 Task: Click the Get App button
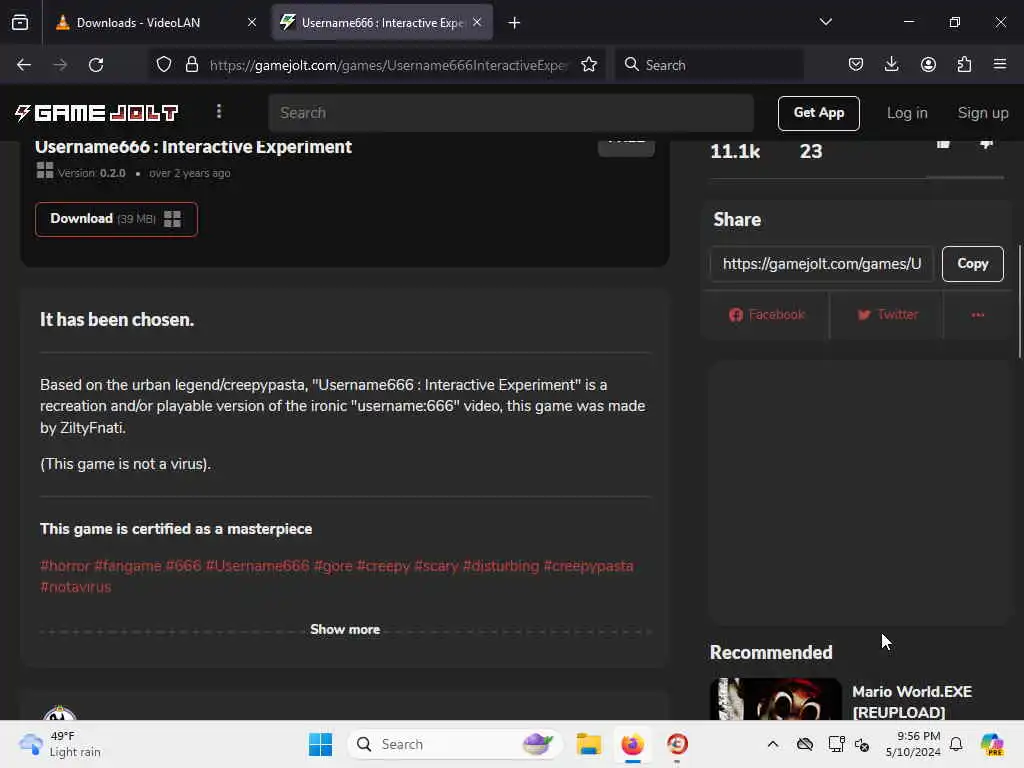tap(818, 113)
